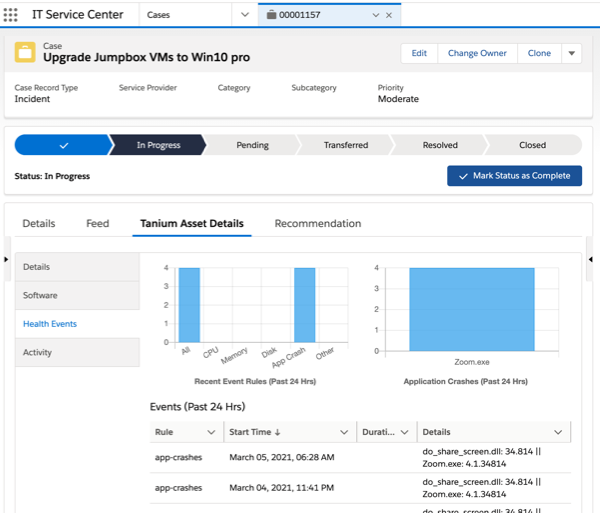This screenshot has height=513, width=600.
Task: Expand the Cases navigation dropdown
Action: 245,15
